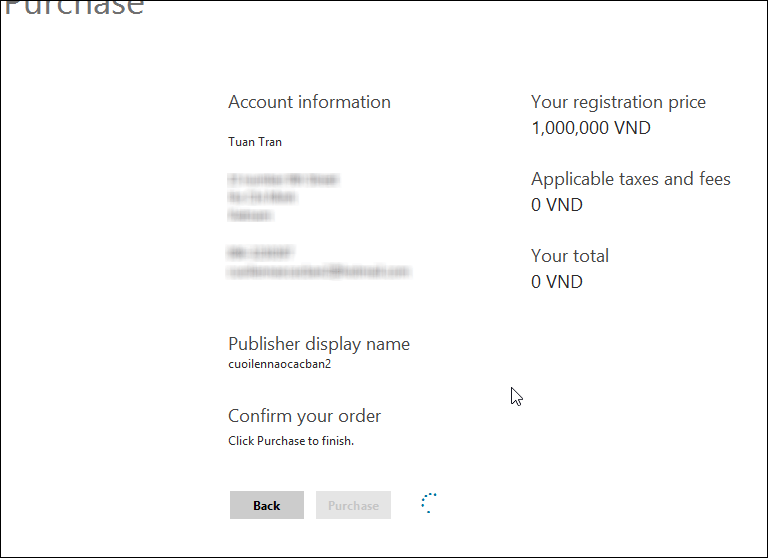Click the publisher name cuoilennaocacban2
This screenshot has height=558, width=768.
point(279,364)
